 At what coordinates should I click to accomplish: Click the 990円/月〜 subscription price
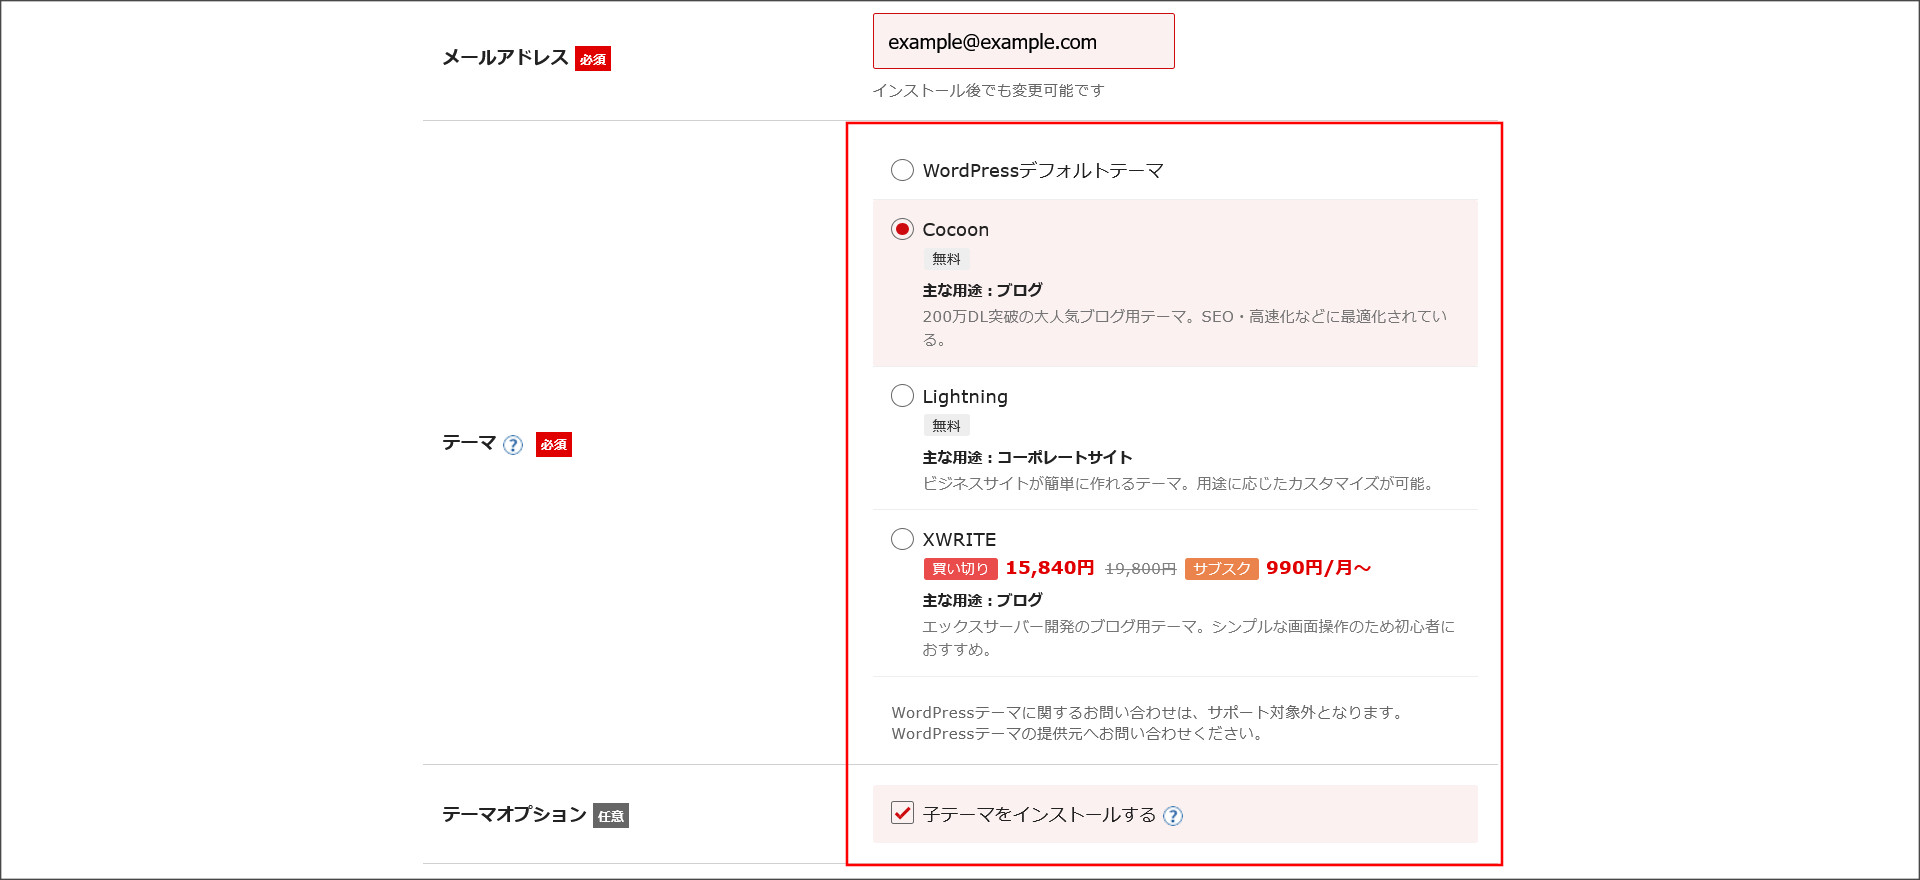coord(1318,568)
